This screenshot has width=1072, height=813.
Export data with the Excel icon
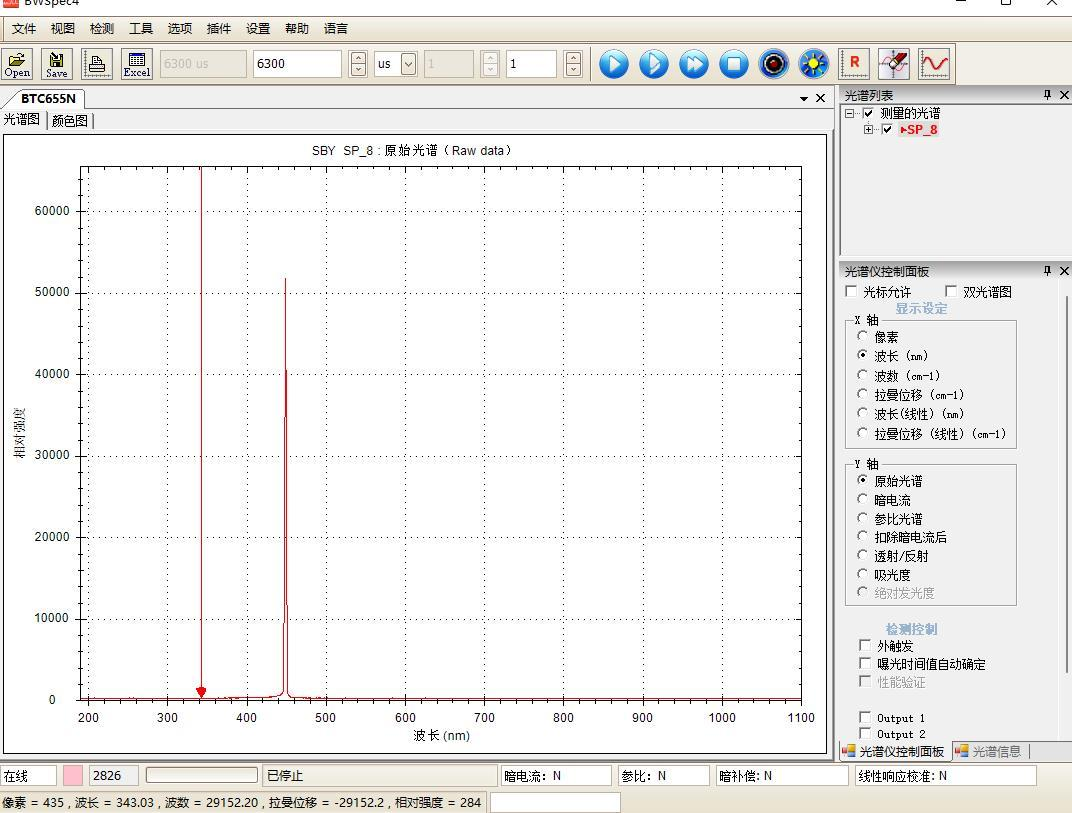(x=137, y=64)
